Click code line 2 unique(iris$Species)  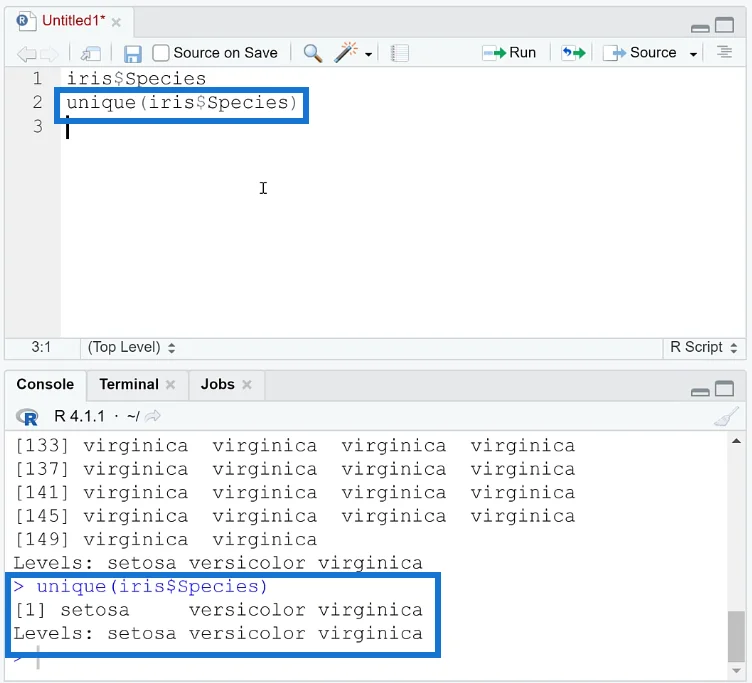182,103
